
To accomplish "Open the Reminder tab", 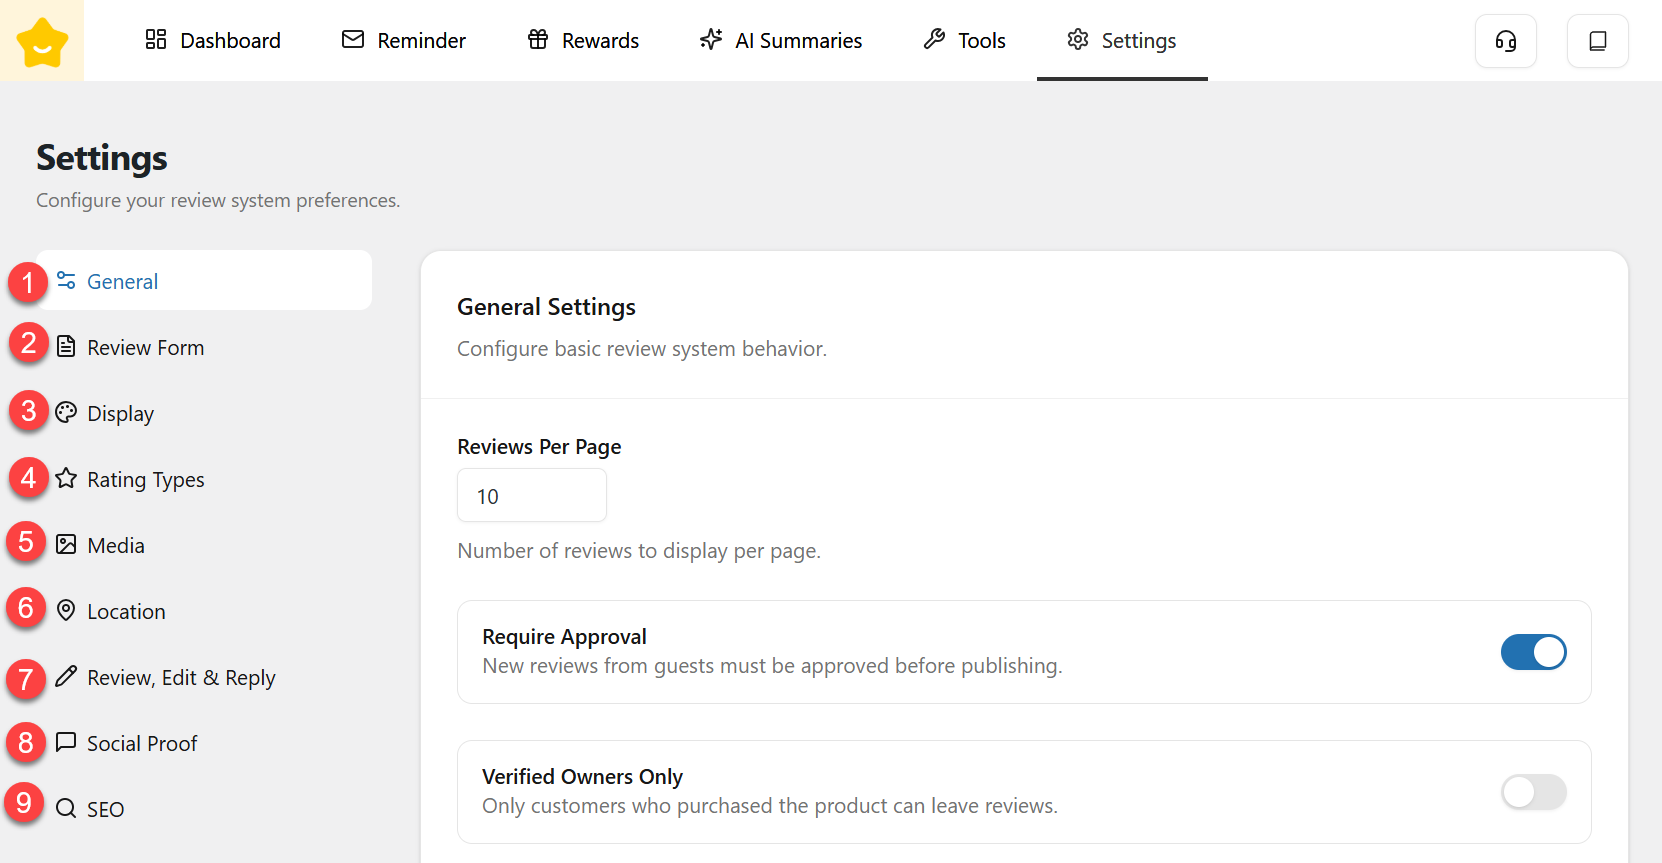I will (x=404, y=41).
